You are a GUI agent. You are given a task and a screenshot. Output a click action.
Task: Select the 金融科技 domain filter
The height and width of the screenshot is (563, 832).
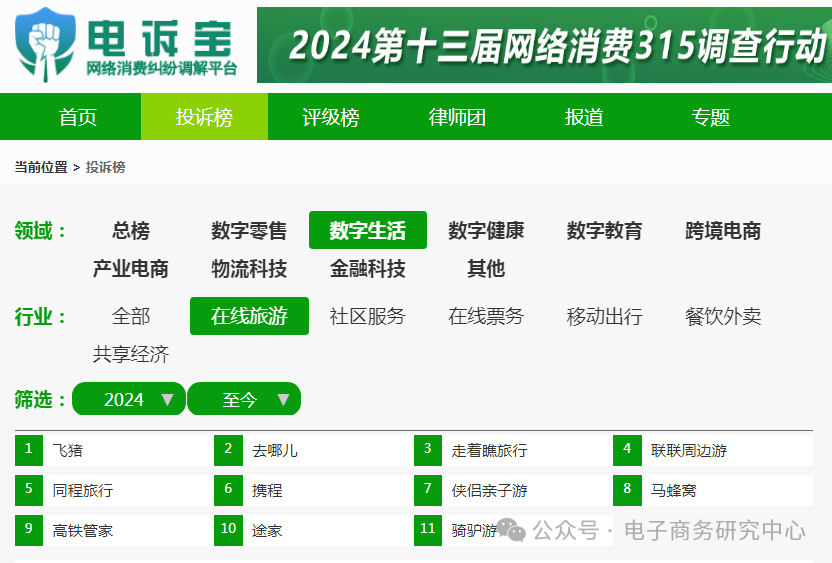(x=368, y=268)
